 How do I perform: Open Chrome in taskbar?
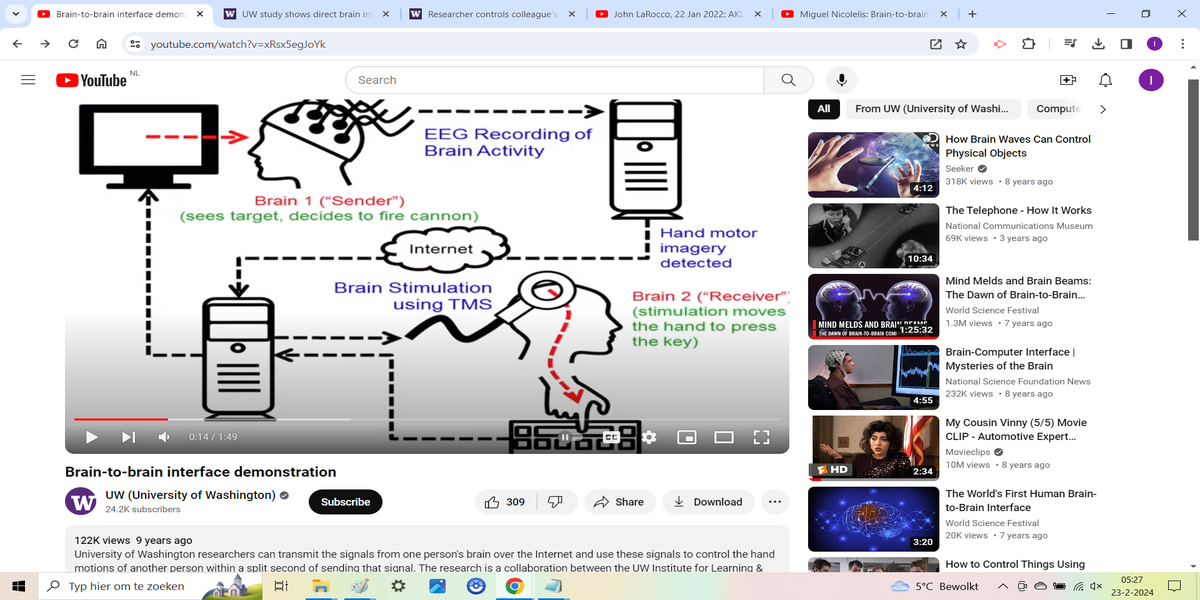(514, 586)
